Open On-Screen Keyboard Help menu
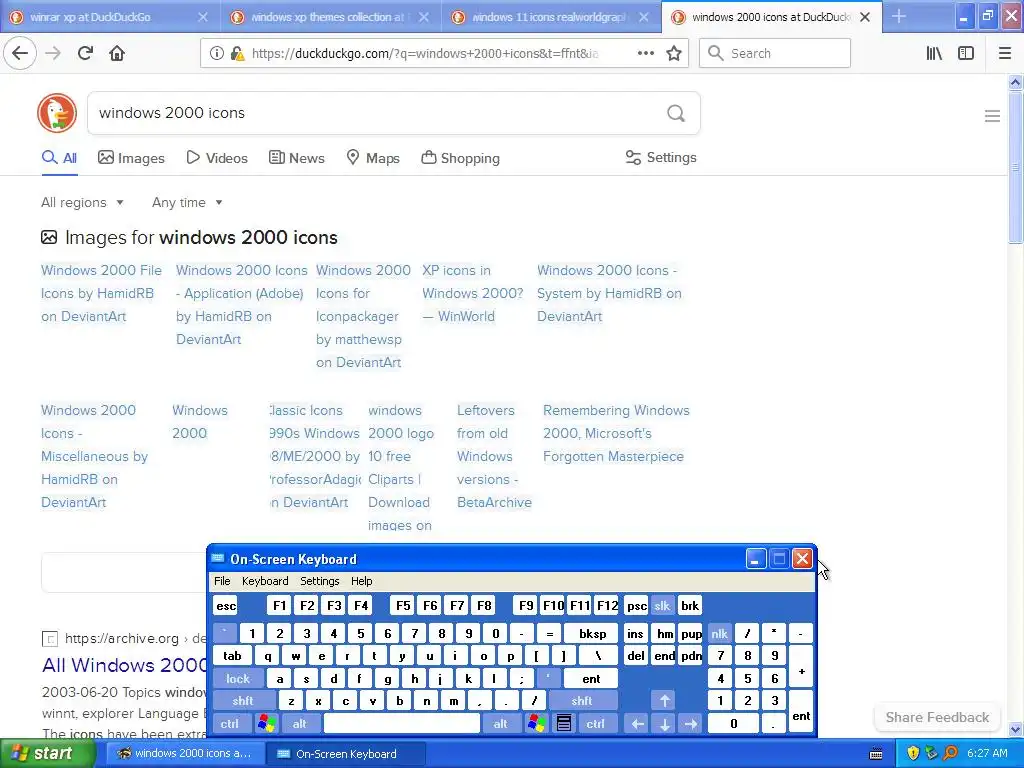This screenshot has width=1024, height=768. click(361, 581)
